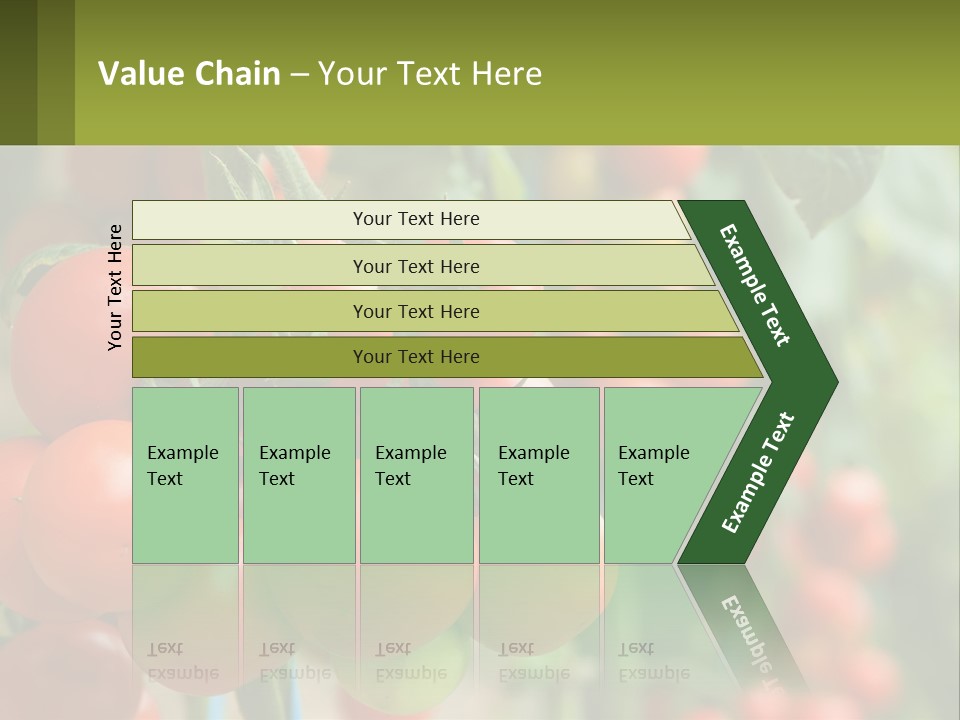Click the second "Your Text Here" bar
960x720 pixels.
click(x=415, y=266)
